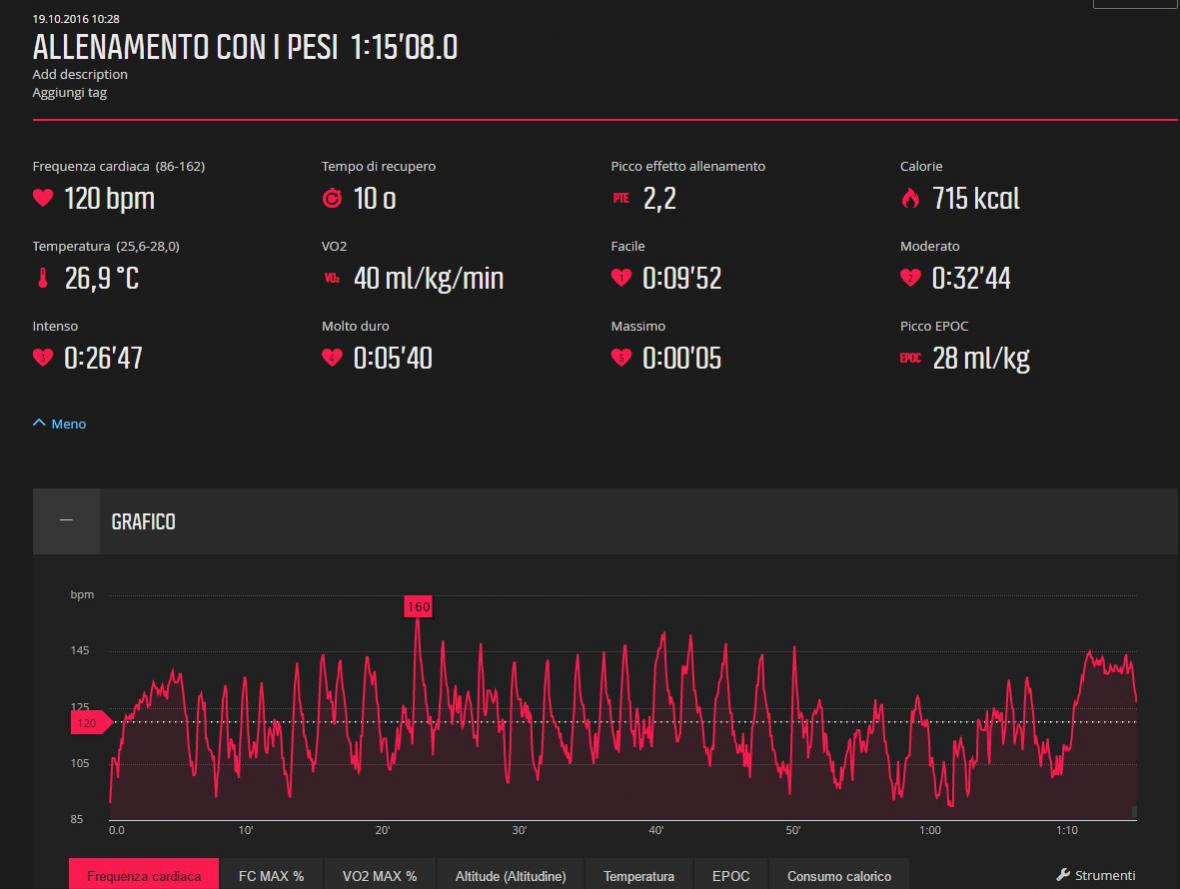Switch graph to Altitude (Altitudine)

click(511, 876)
